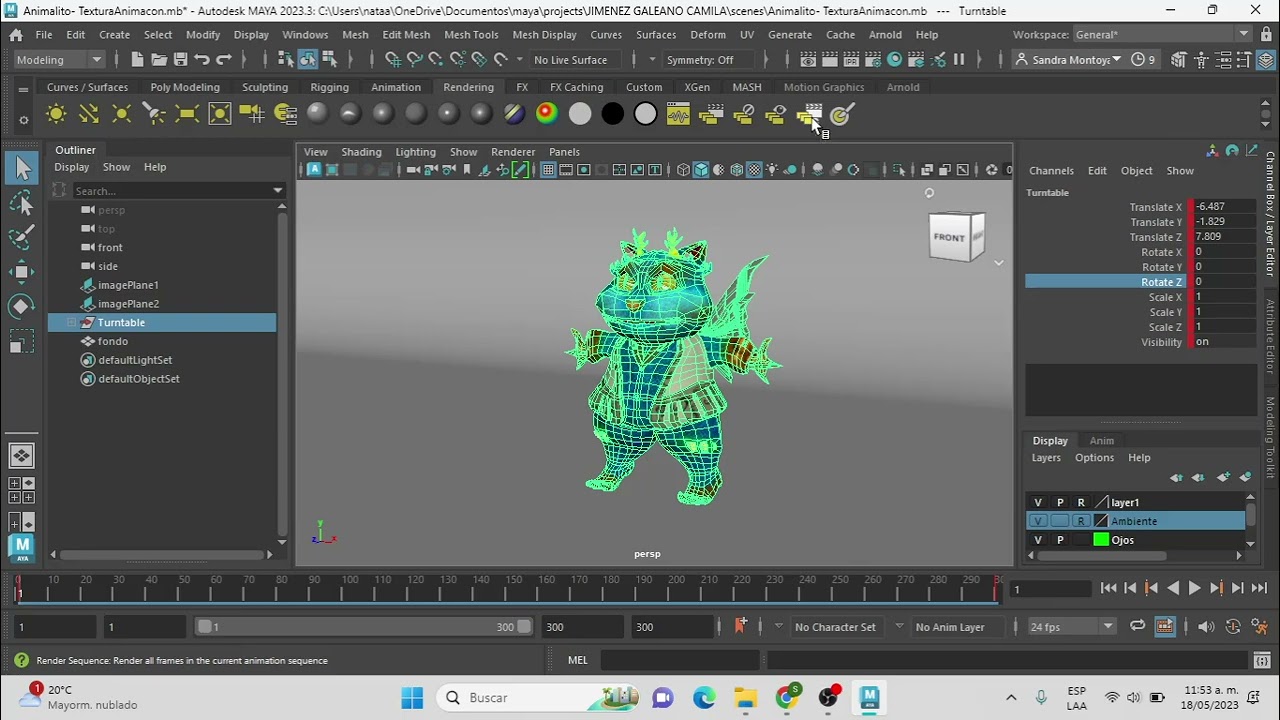Open the Outliner search filter dropdown arrow
Image resolution: width=1280 pixels, height=720 pixels.
[278, 191]
